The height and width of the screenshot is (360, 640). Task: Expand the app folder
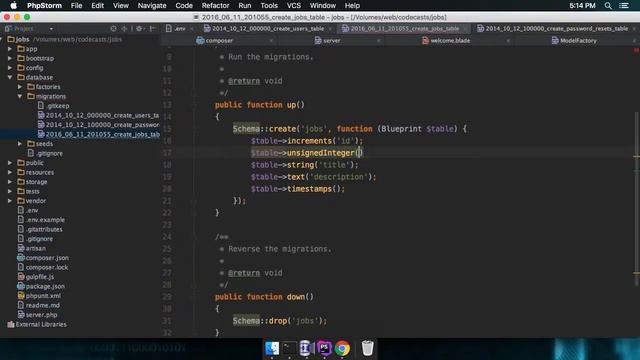(x=10, y=49)
